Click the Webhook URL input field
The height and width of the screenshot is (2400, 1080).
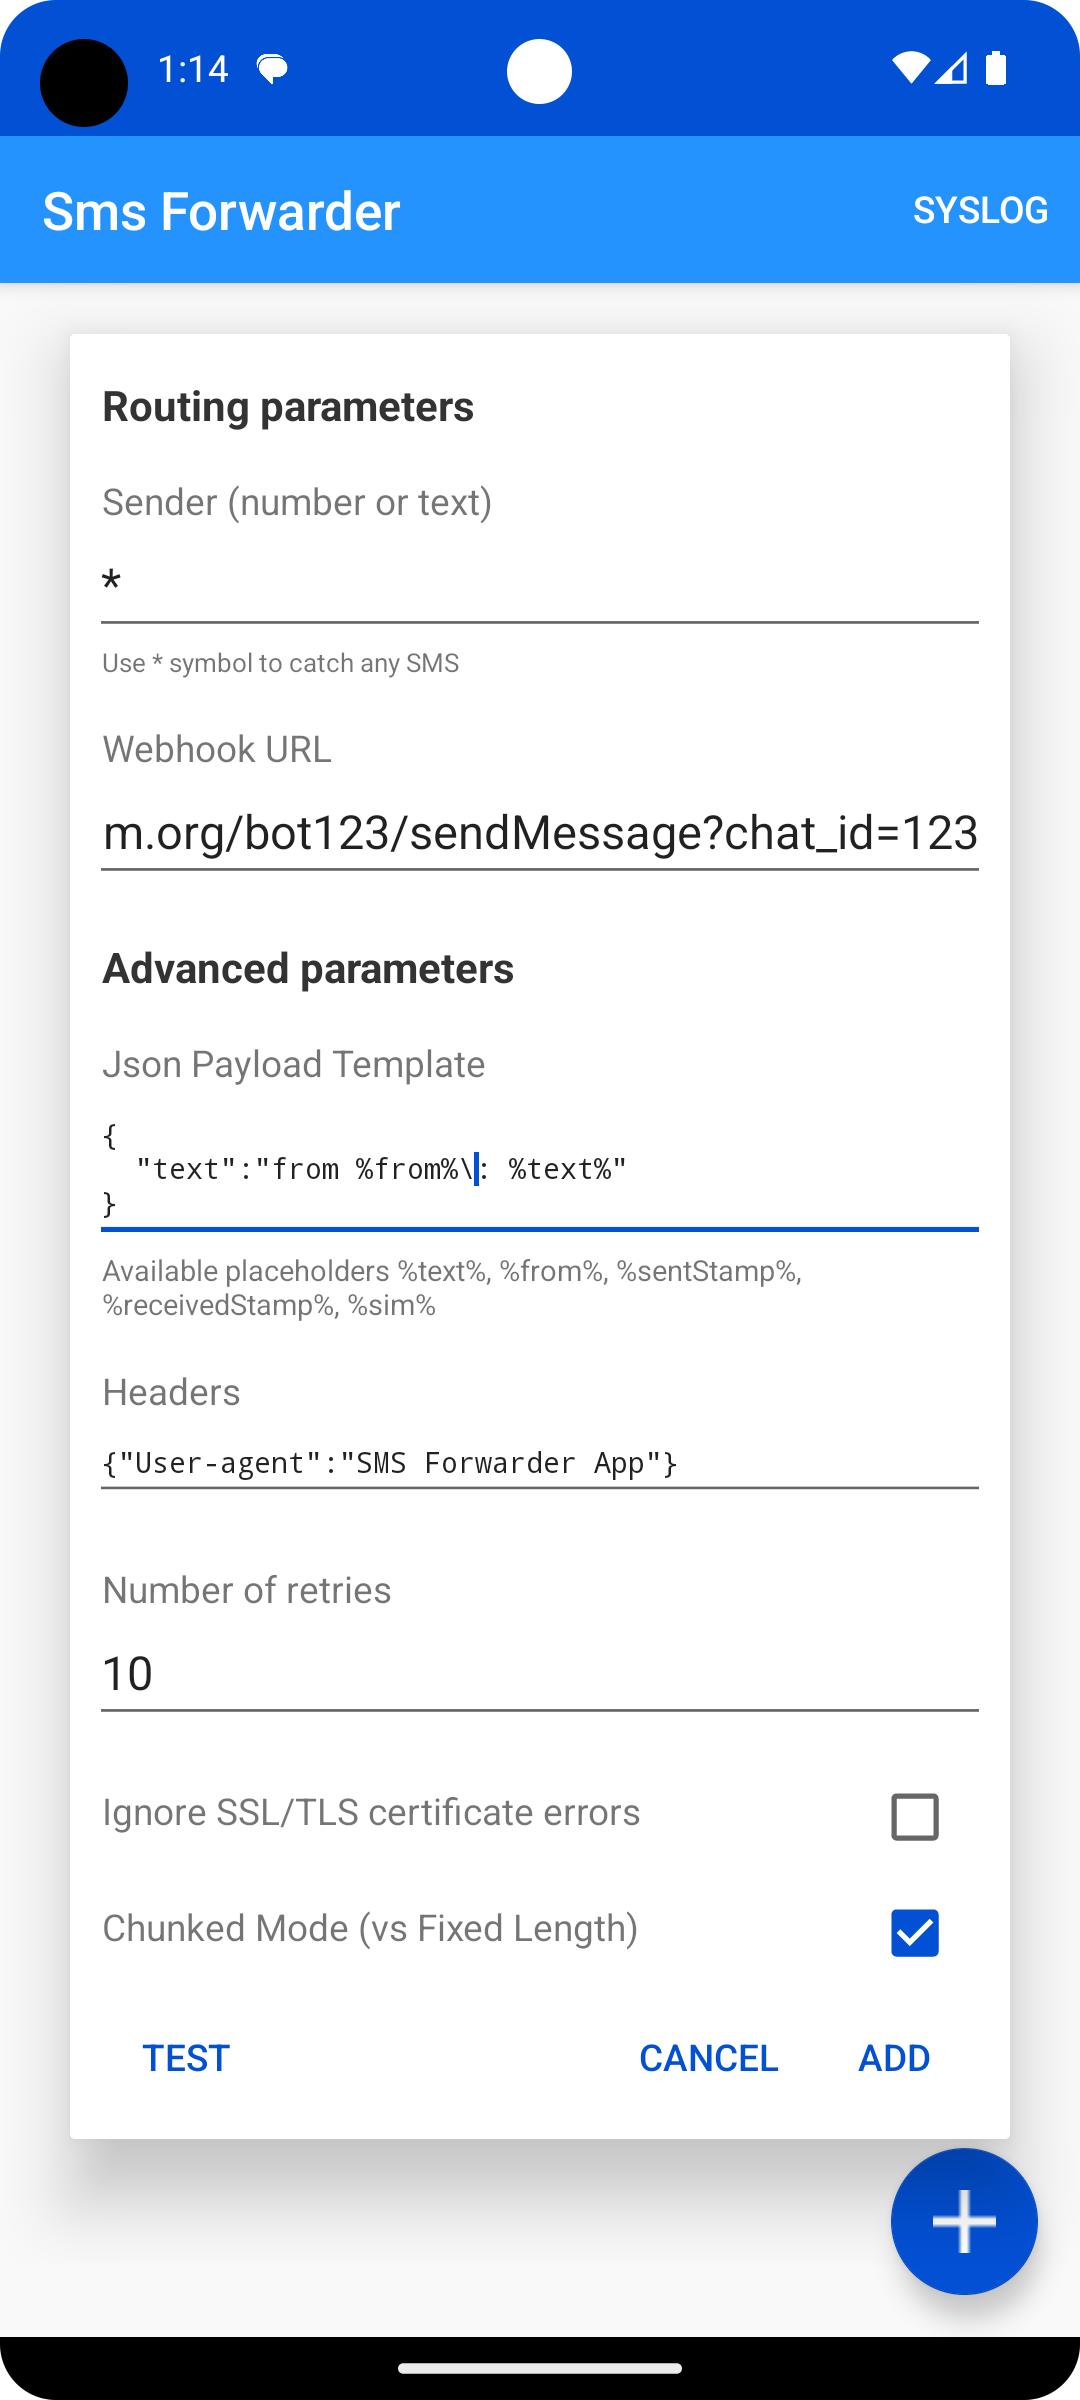tap(540, 832)
